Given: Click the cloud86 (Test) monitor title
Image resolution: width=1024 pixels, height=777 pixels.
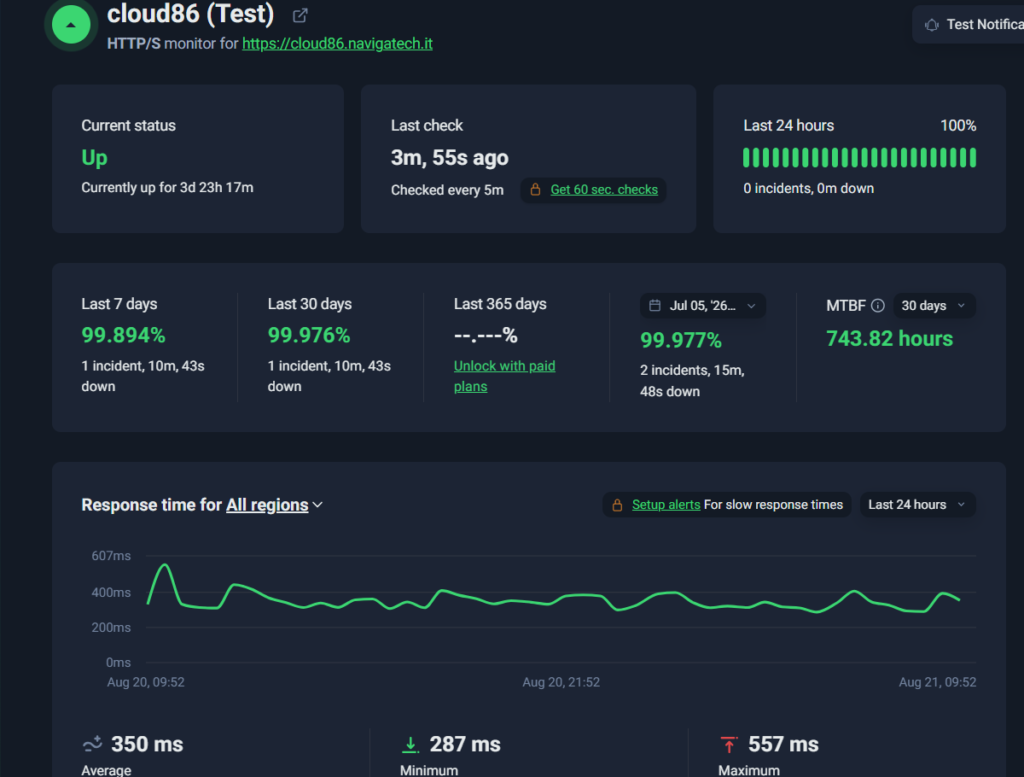Looking at the screenshot, I should tap(190, 13).
